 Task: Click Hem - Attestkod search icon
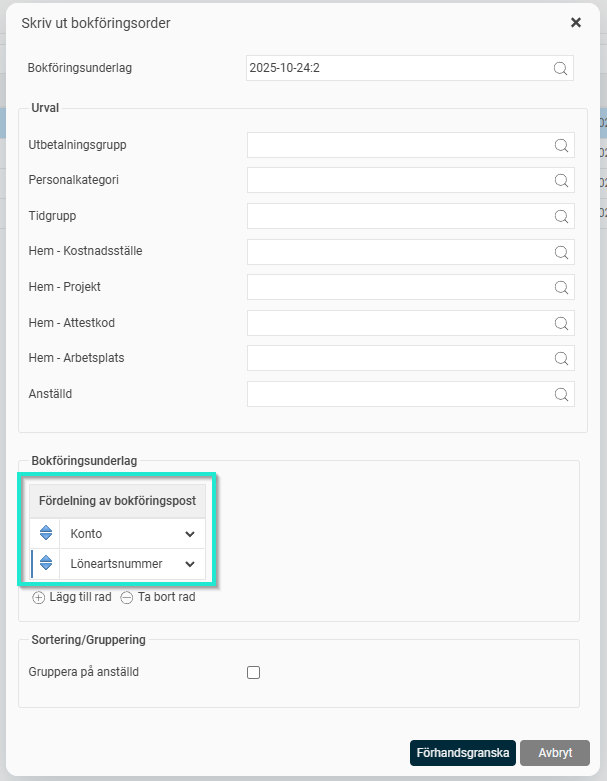tap(562, 323)
